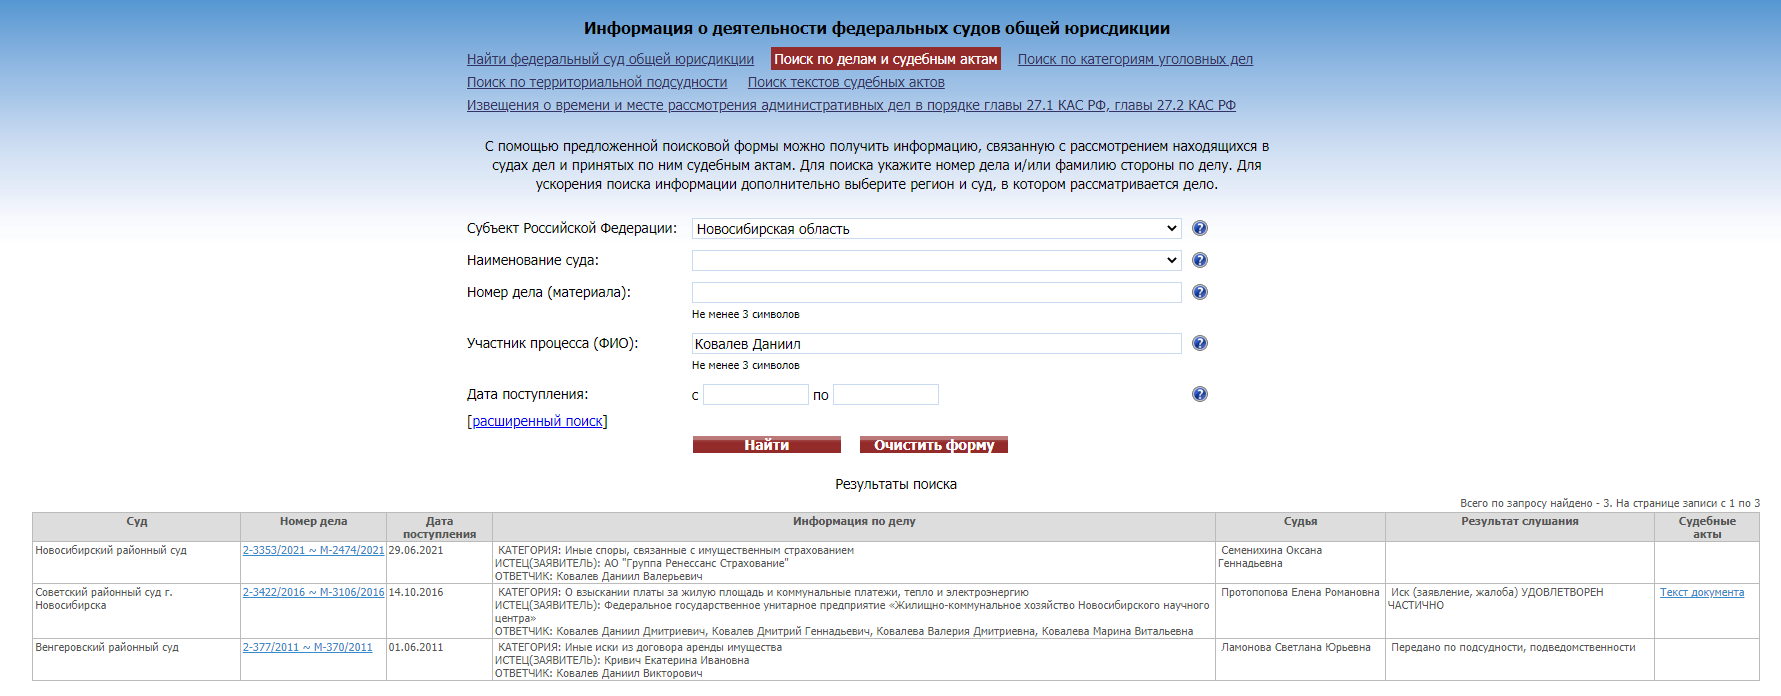Click help icon beside participant name field
This screenshot has height=696, width=1781.
[x=1200, y=343]
